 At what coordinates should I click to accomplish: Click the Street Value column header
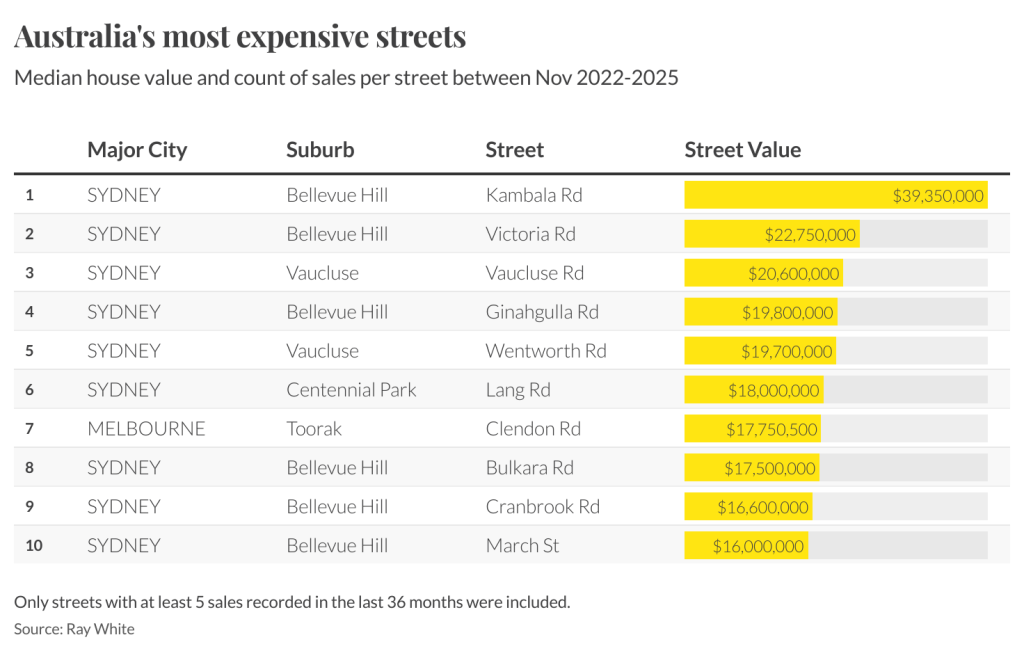[x=742, y=150]
